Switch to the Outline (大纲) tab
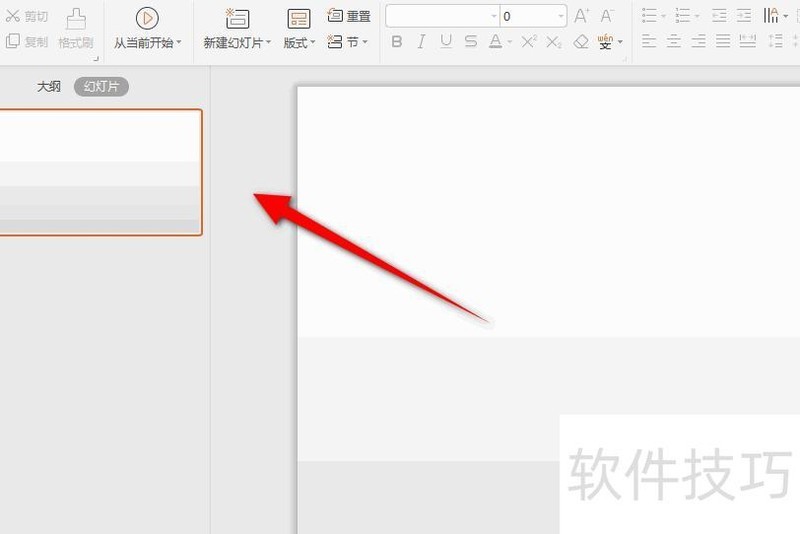800x534 pixels. point(49,87)
